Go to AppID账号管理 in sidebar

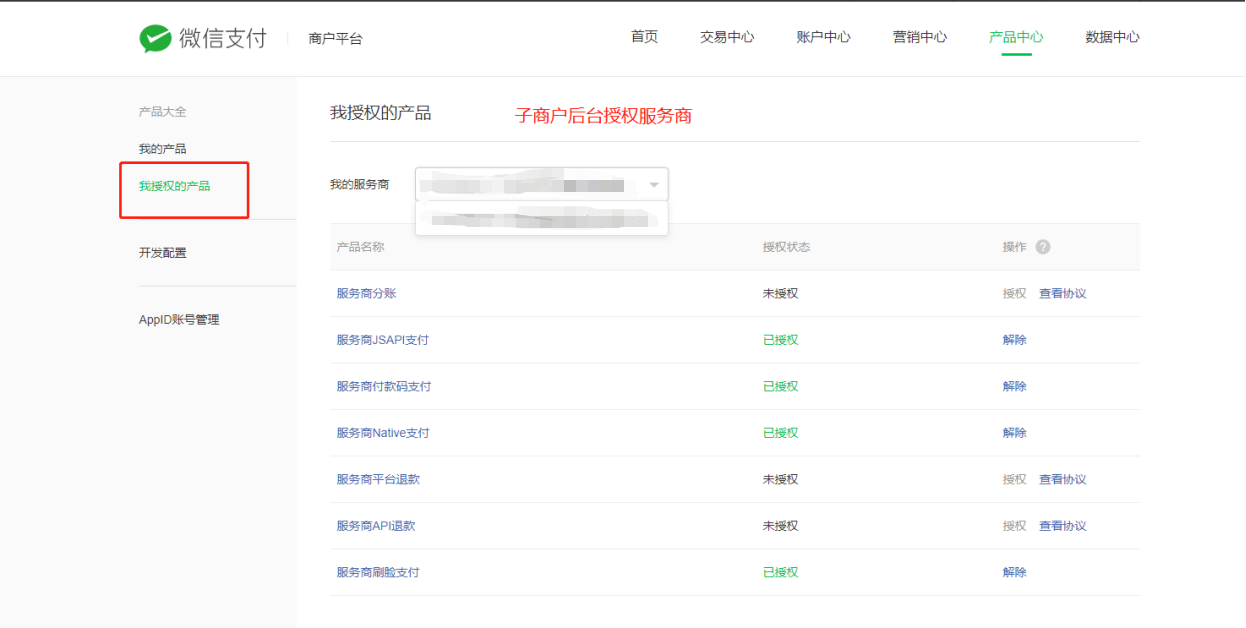178,320
